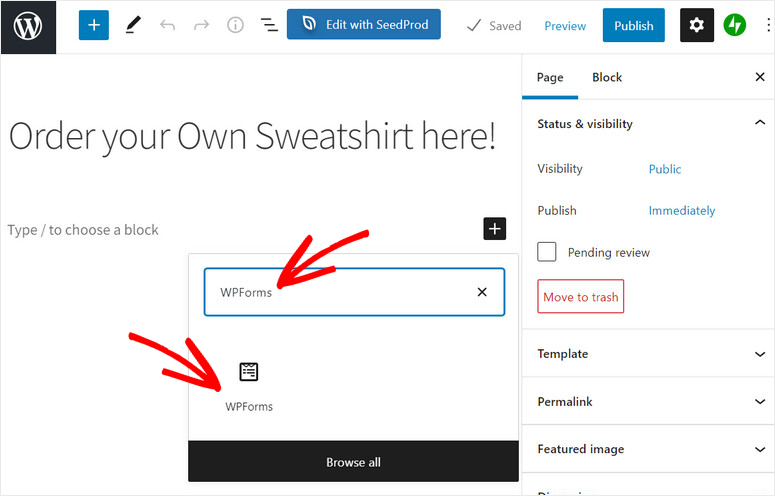Click Browse all blocks button

coord(353,462)
